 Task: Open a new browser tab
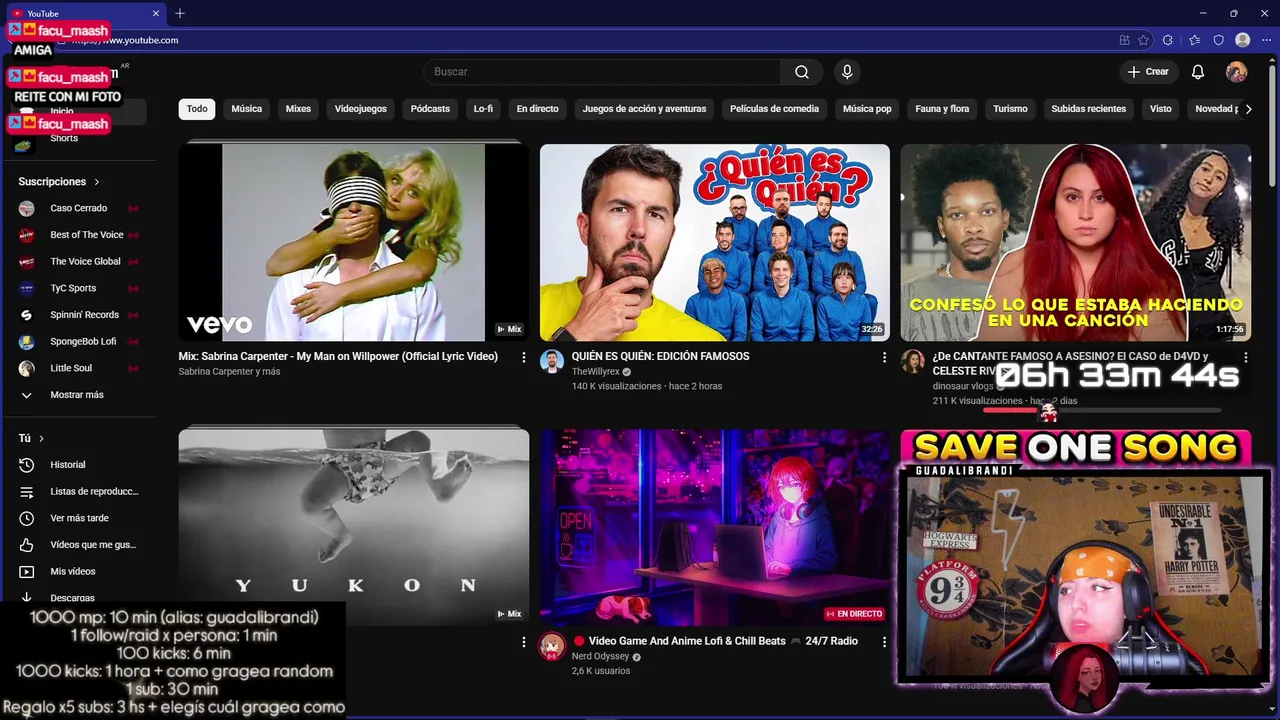pyautogui.click(x=180, y=13)
